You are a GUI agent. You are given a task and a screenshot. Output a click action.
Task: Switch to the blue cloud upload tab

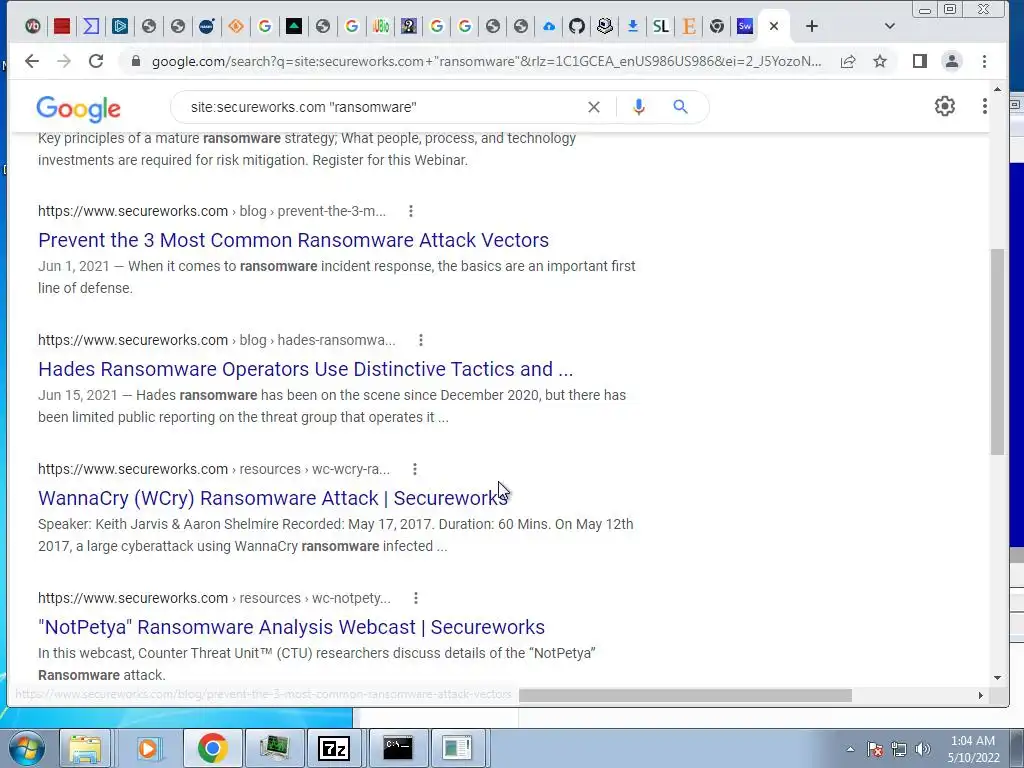point(549,26)
